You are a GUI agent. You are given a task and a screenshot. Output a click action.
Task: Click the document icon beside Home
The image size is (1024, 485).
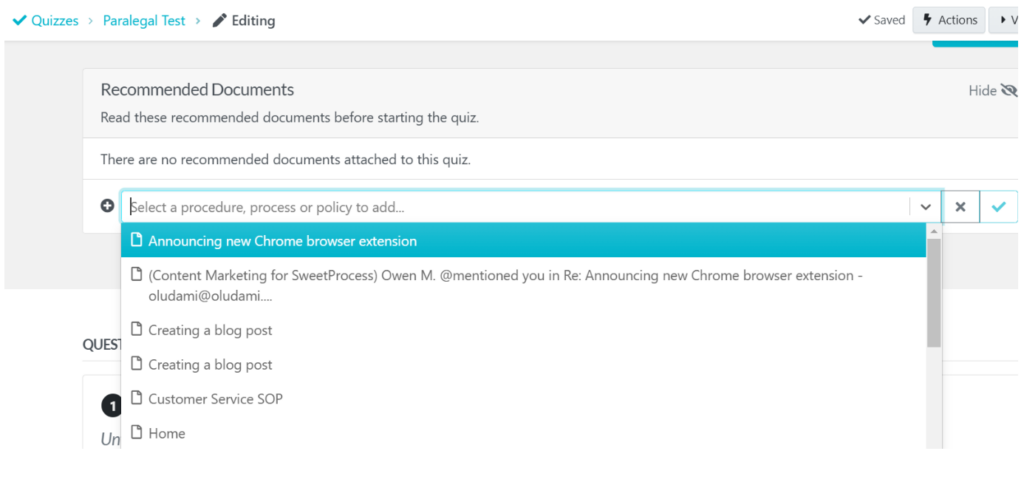137,433
